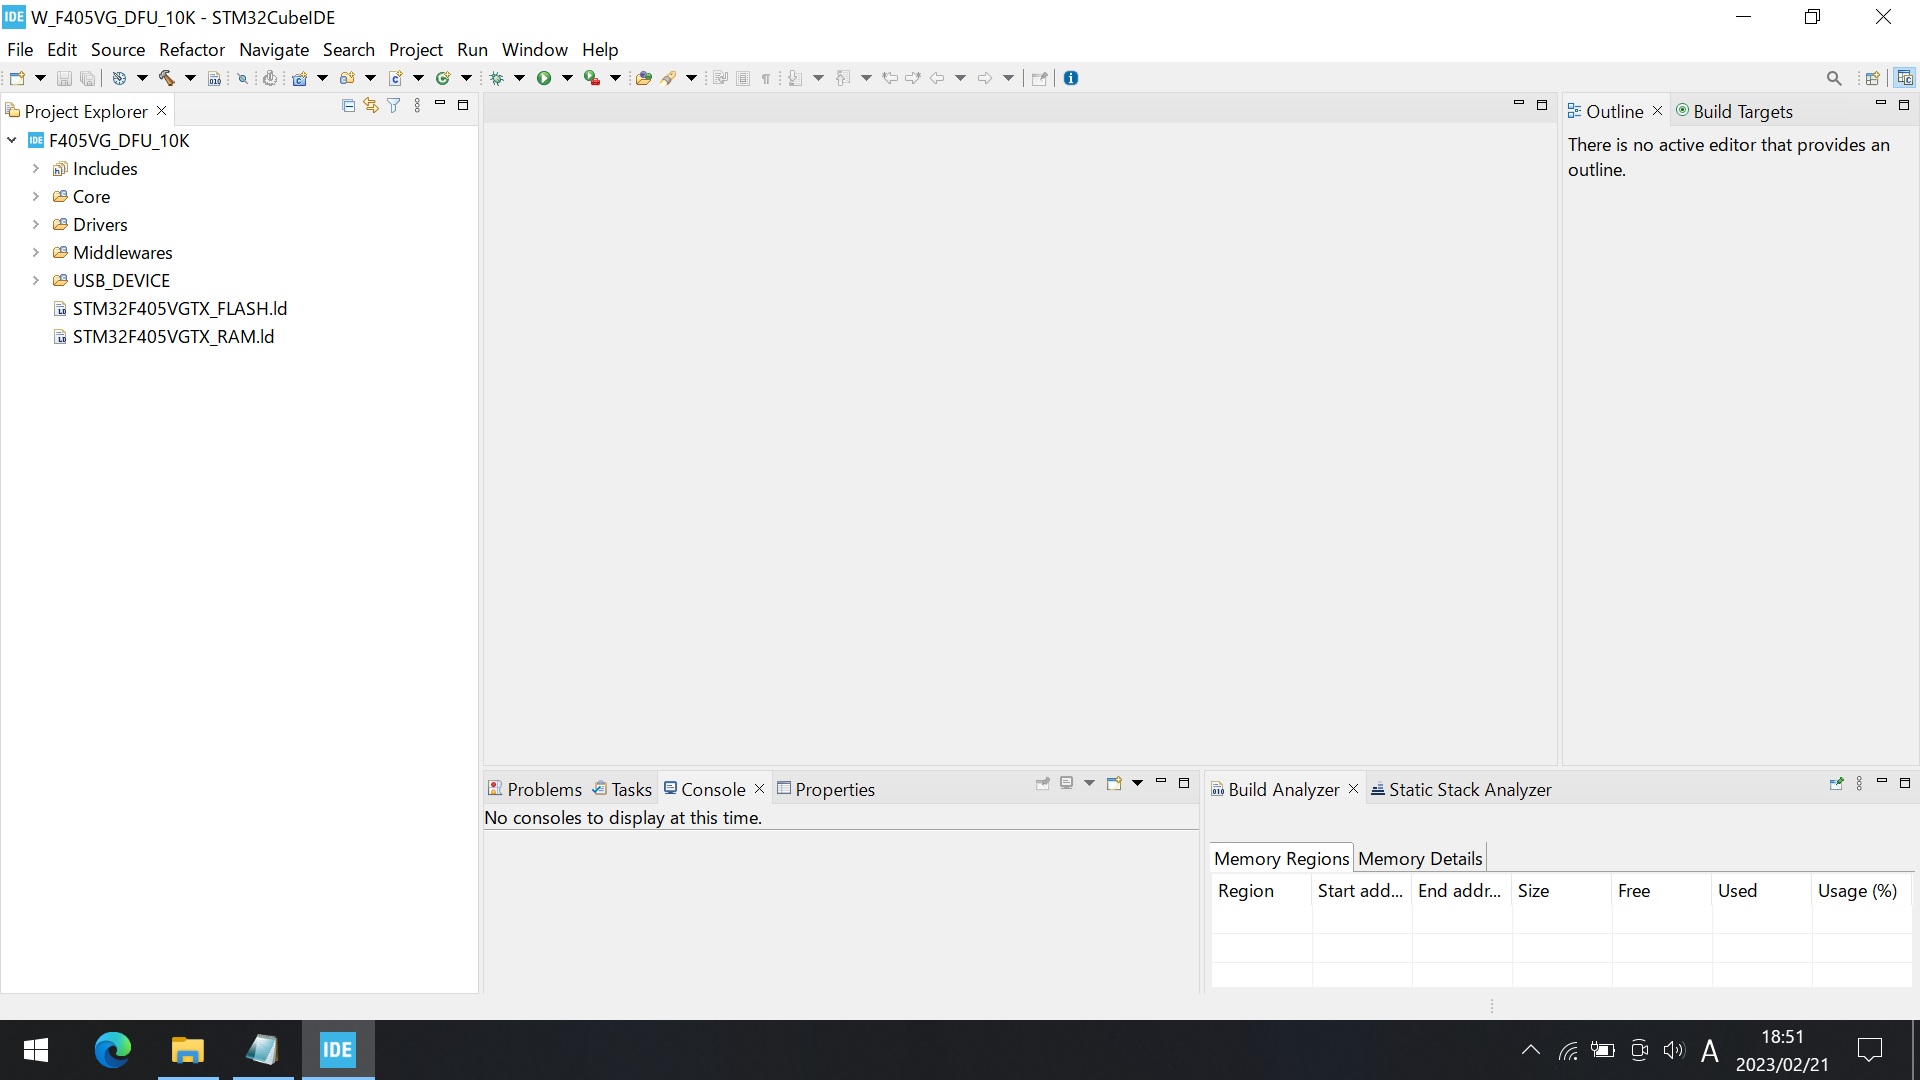The width and height of the screenshot is (1920, 1080).
Task: Click the Build configuration manage icon
Action: [119, 78]
